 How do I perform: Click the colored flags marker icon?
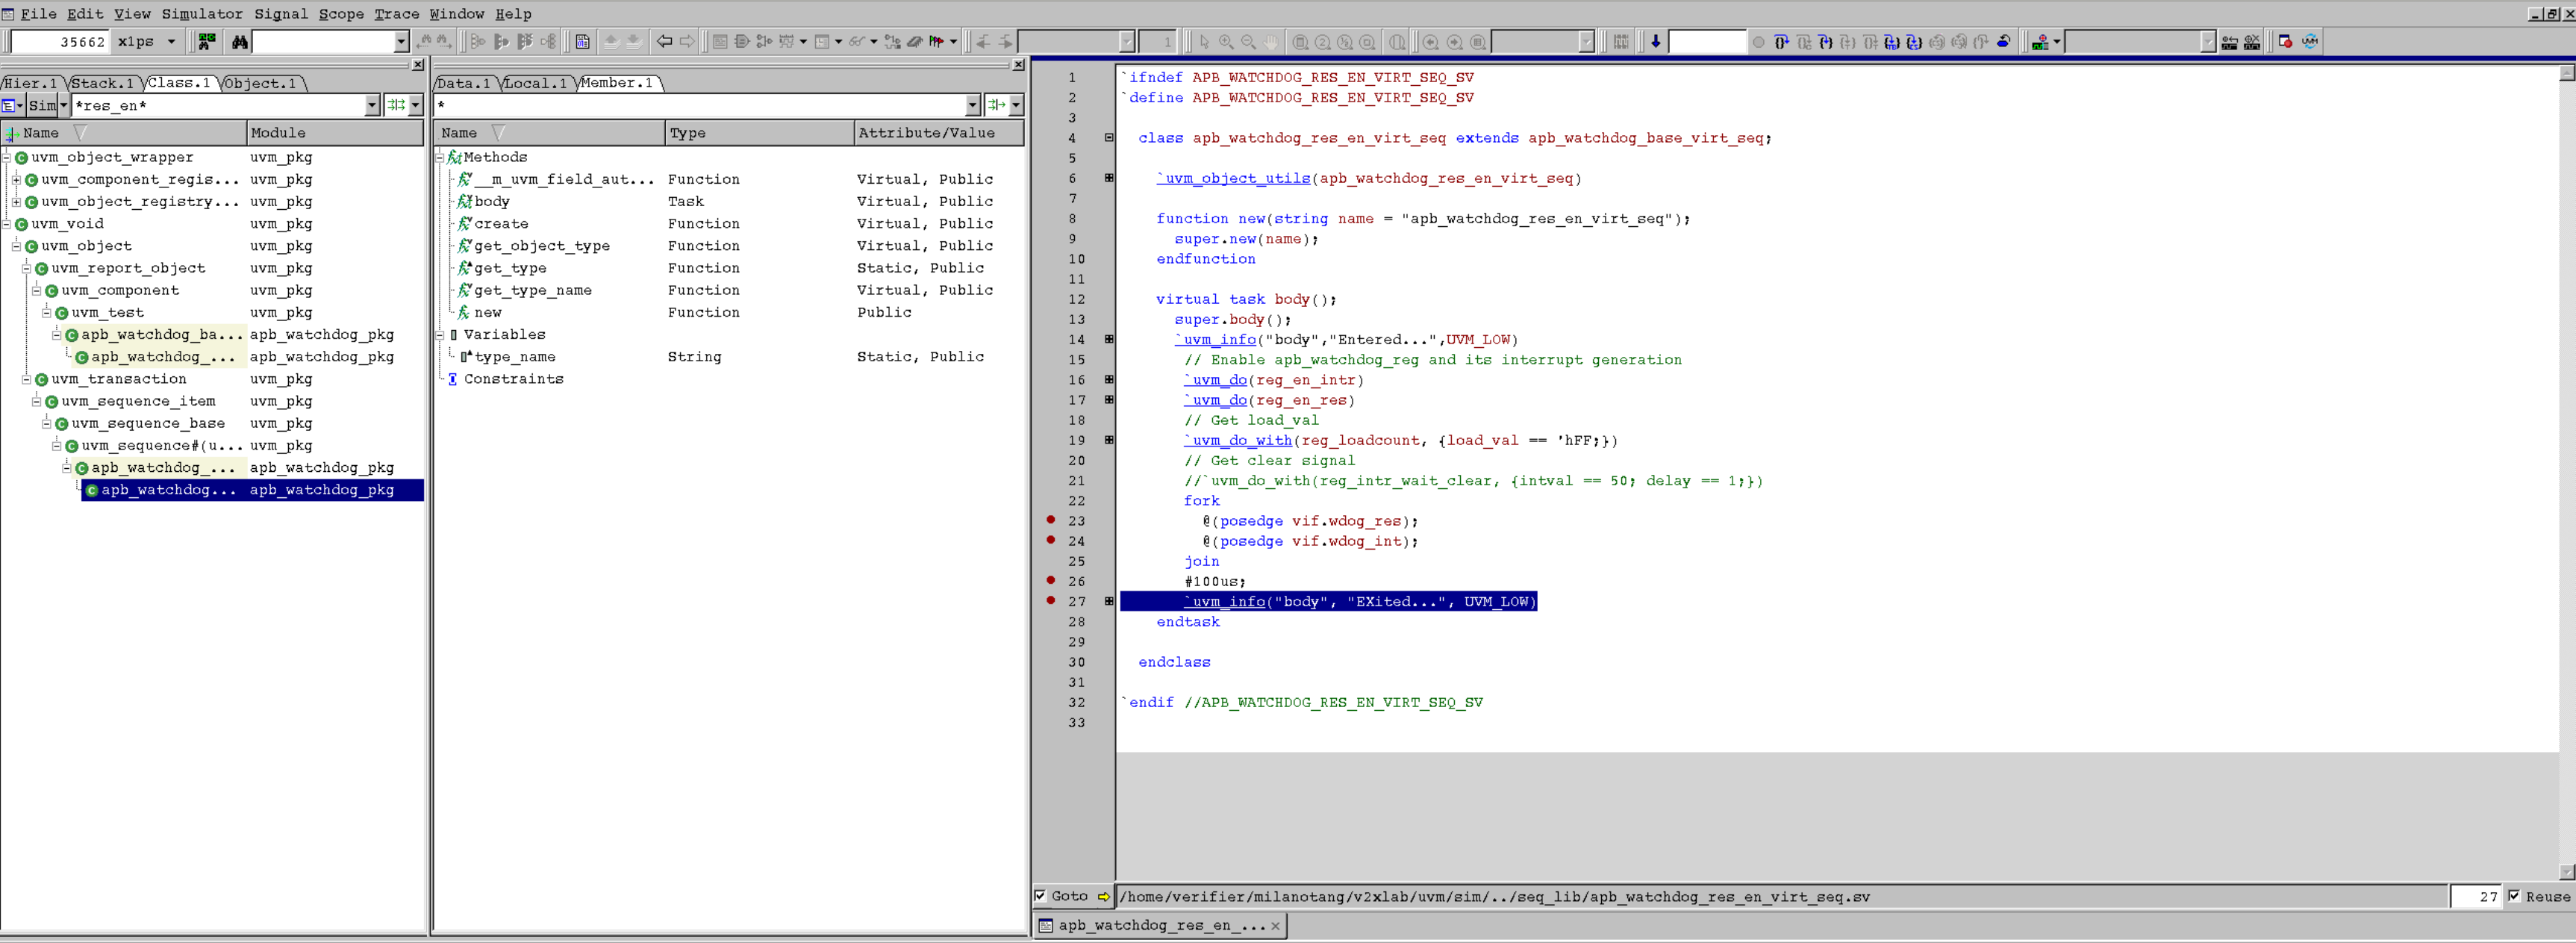[937, 42]
